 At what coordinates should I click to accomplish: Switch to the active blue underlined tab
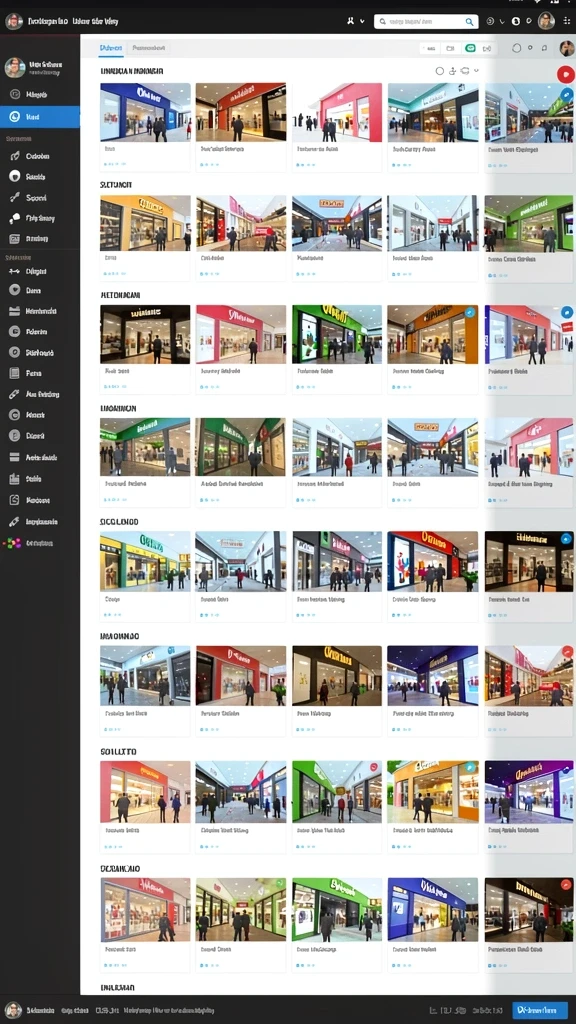pos(111,48)
